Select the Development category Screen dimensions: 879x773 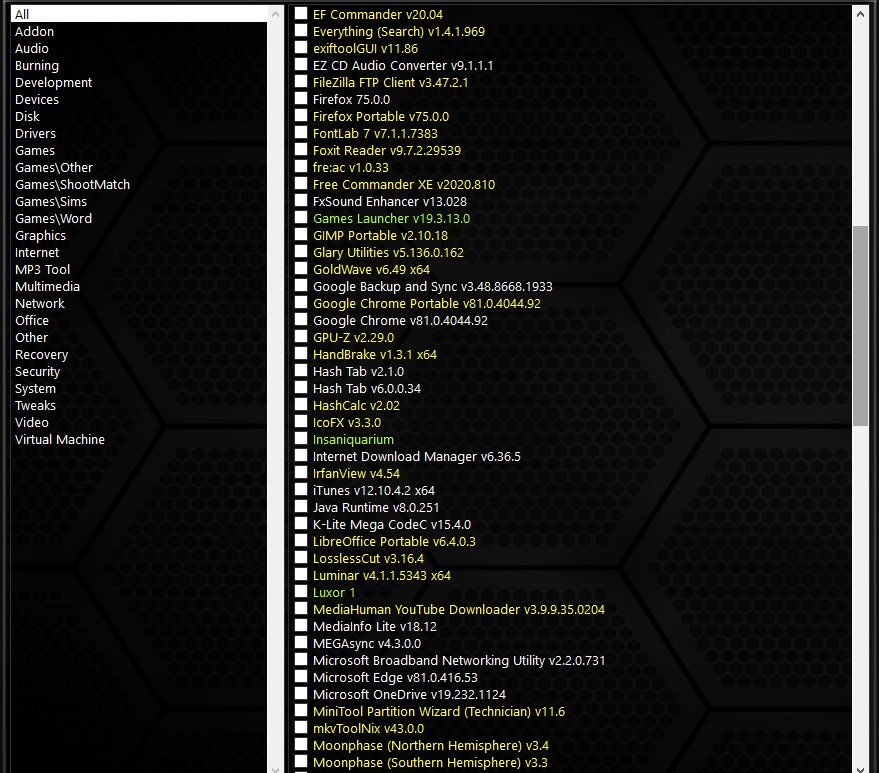(53, 82)
